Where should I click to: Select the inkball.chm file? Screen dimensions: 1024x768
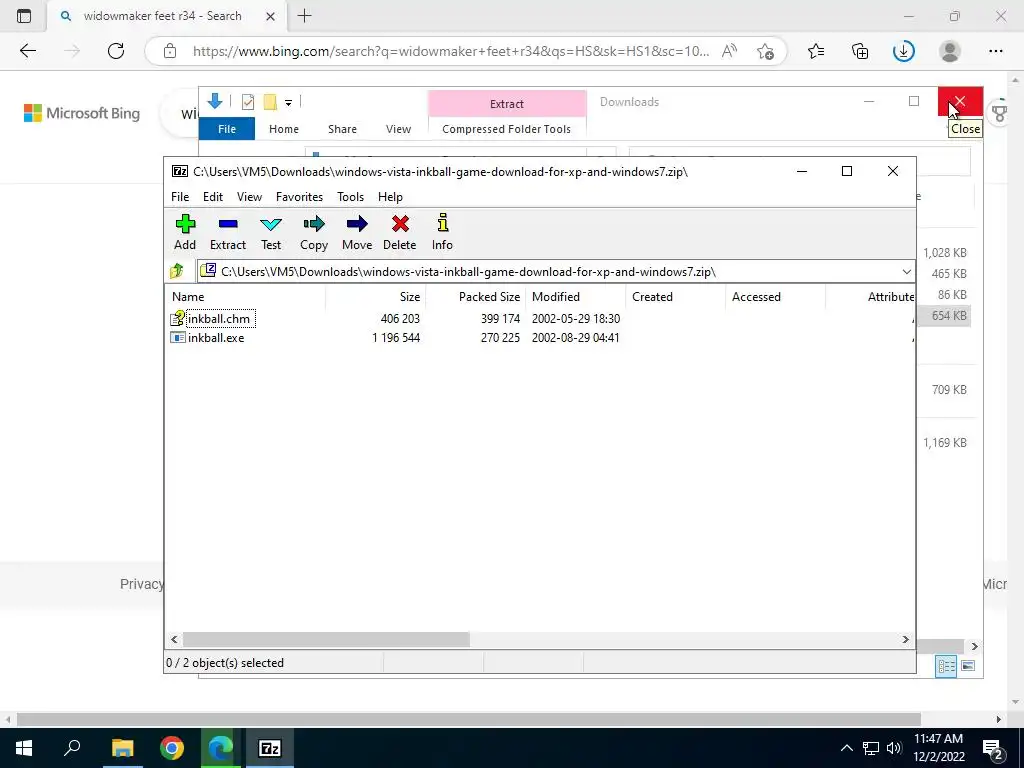pyautogui.click(x=219, y=319)
